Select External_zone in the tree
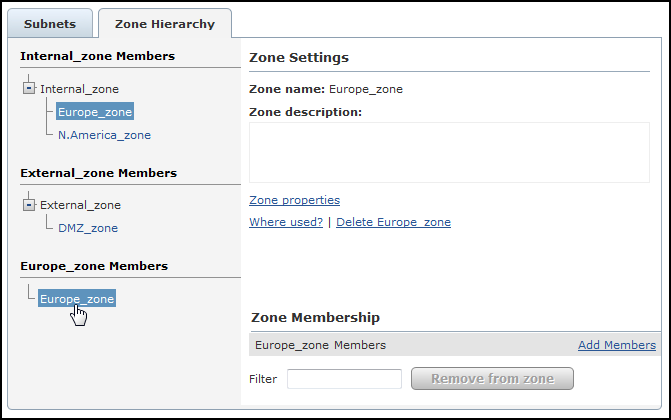 point(80,205)
